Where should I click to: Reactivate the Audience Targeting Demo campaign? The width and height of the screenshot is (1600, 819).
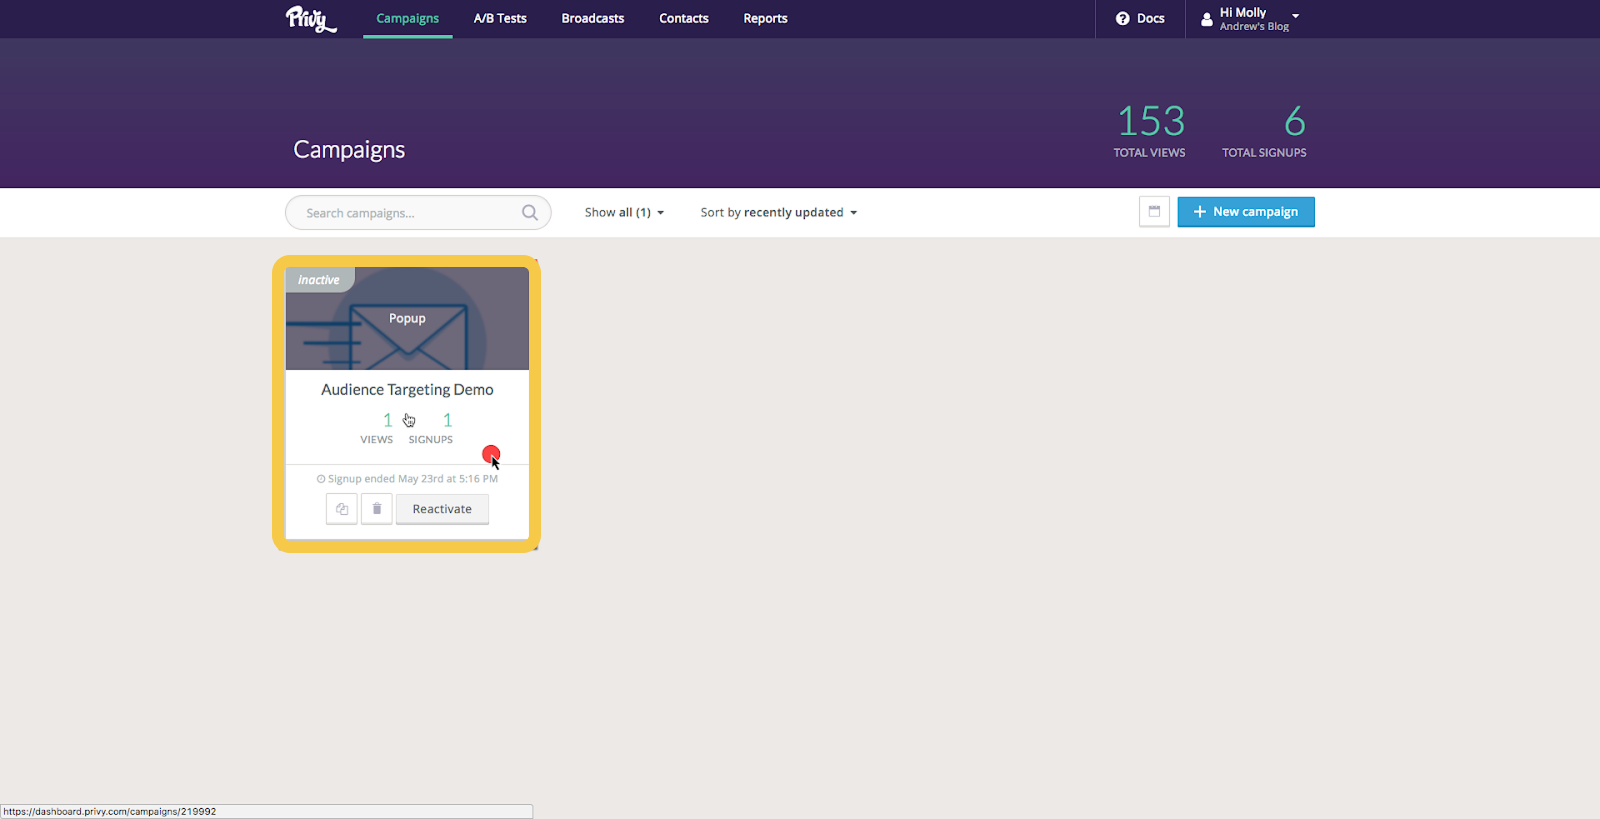tap(442, 509)
